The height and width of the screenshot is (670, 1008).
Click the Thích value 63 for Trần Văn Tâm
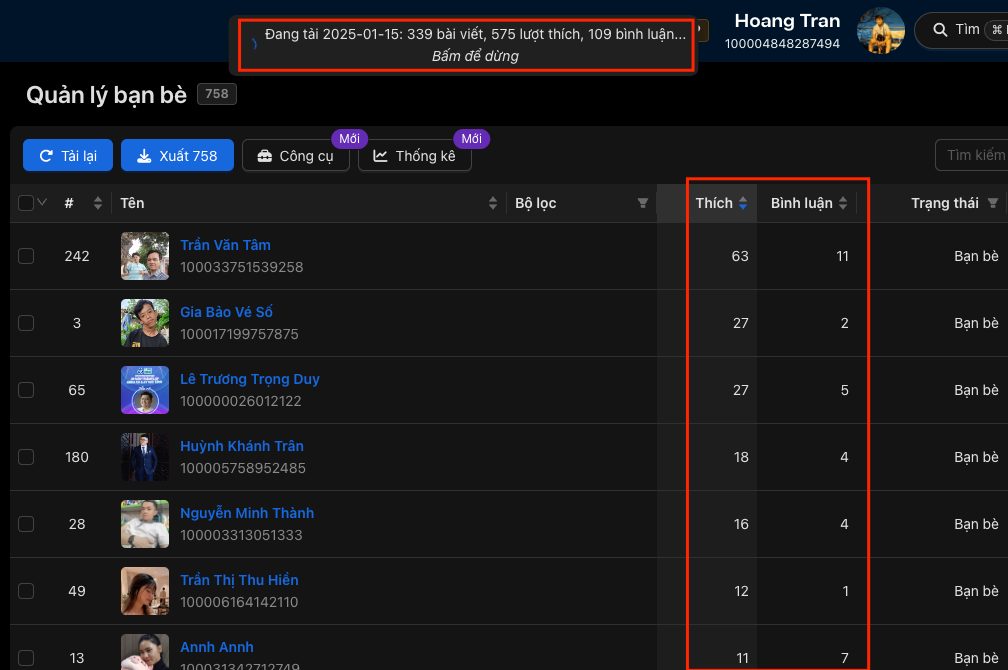[x=740, y=256]
